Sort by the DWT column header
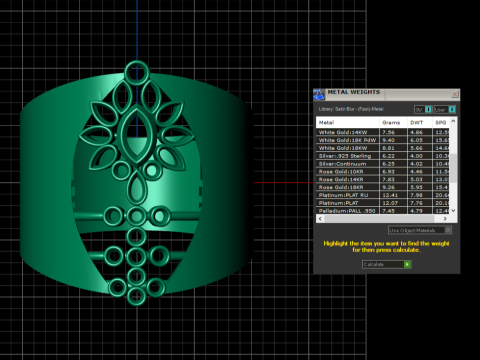Screen dimensions: 480x360 tap(420, 122)
